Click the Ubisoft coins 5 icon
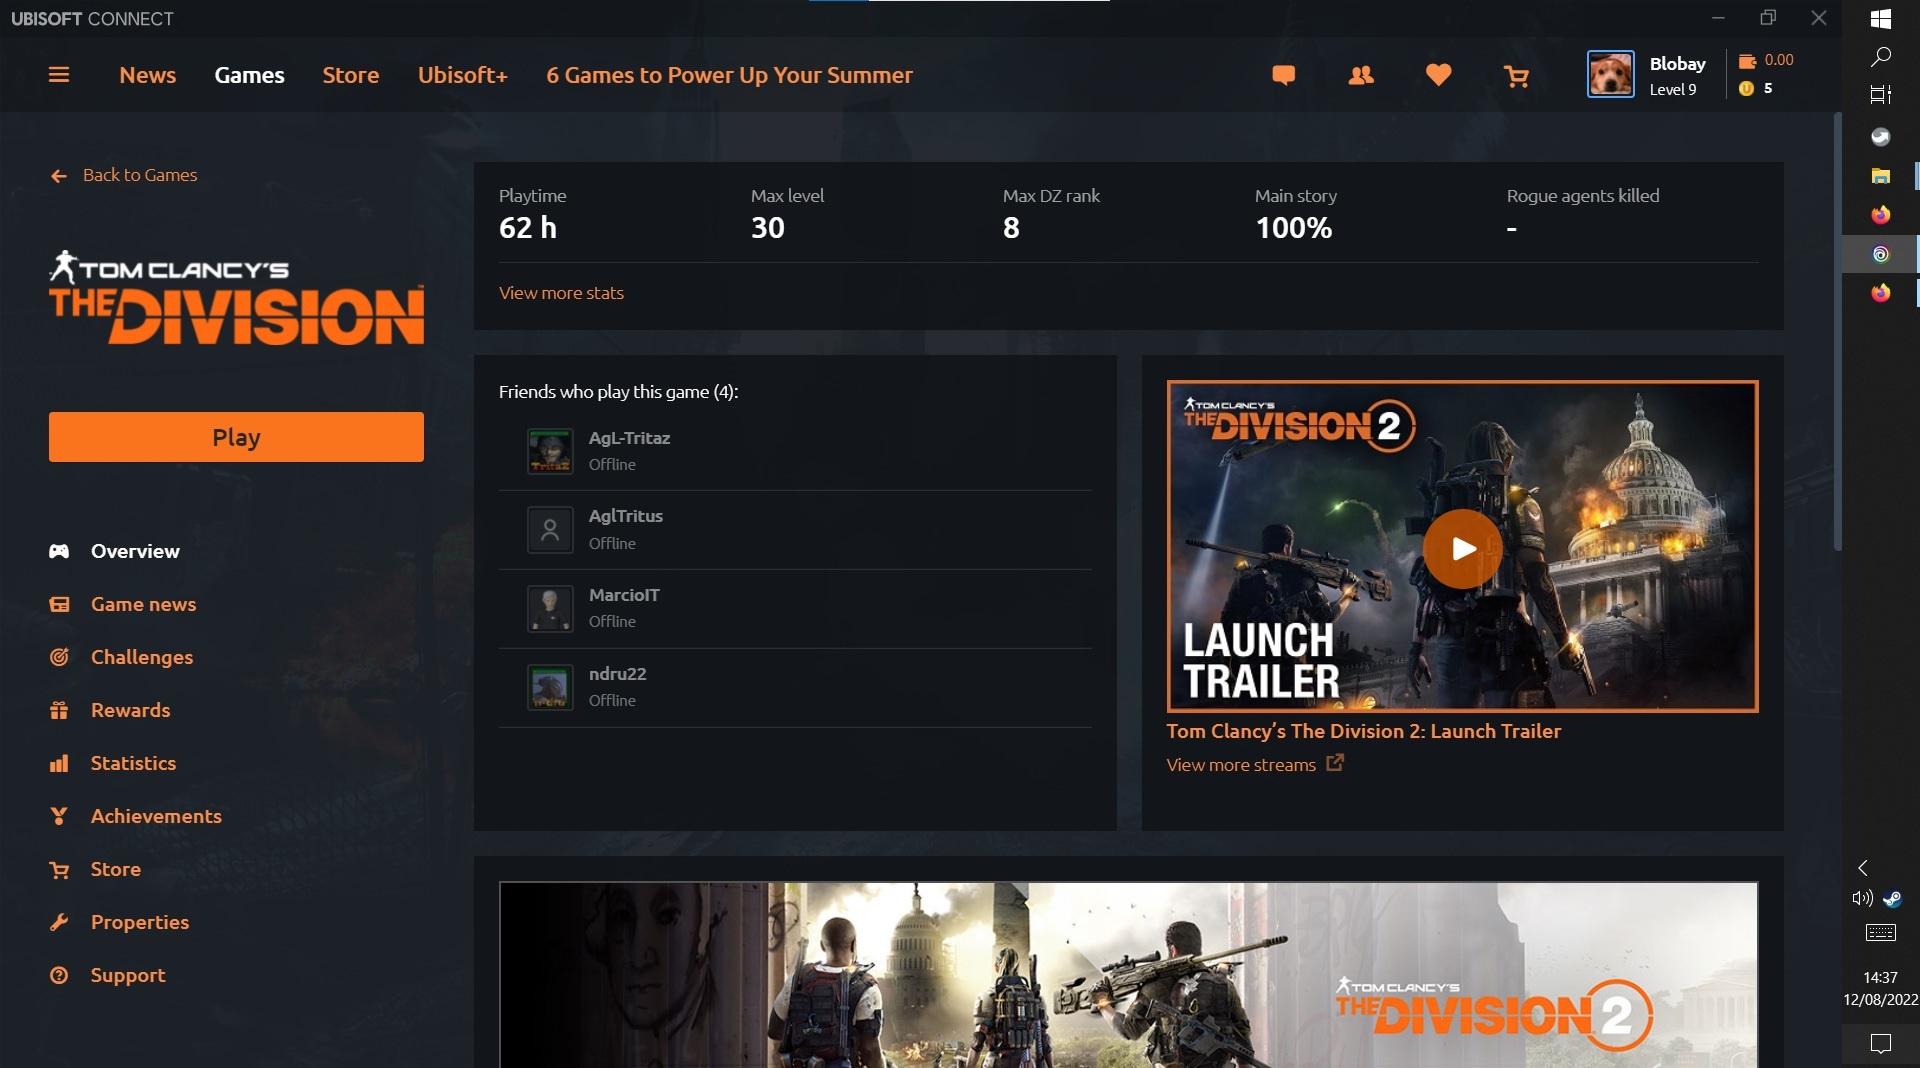1920x1068 pixels. (x=1746, y=89)
